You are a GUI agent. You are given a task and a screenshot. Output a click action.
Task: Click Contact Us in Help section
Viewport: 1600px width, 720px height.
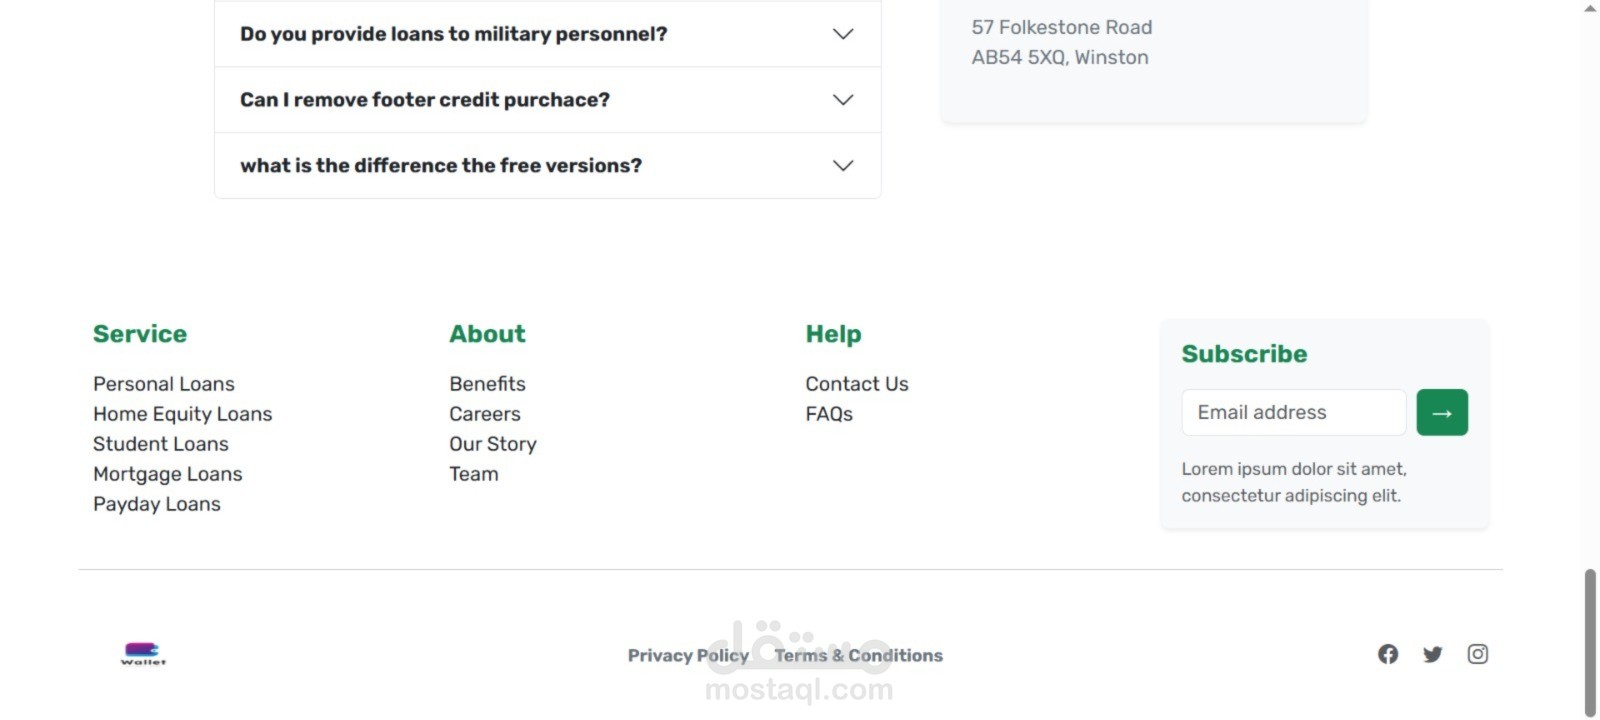coord(857,384)
